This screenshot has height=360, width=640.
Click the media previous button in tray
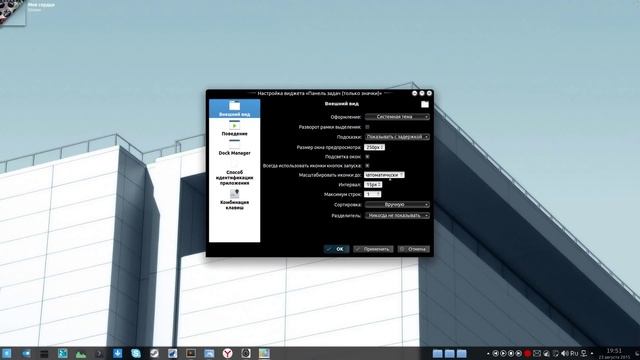pyautogui.click(x=495, y=353)
